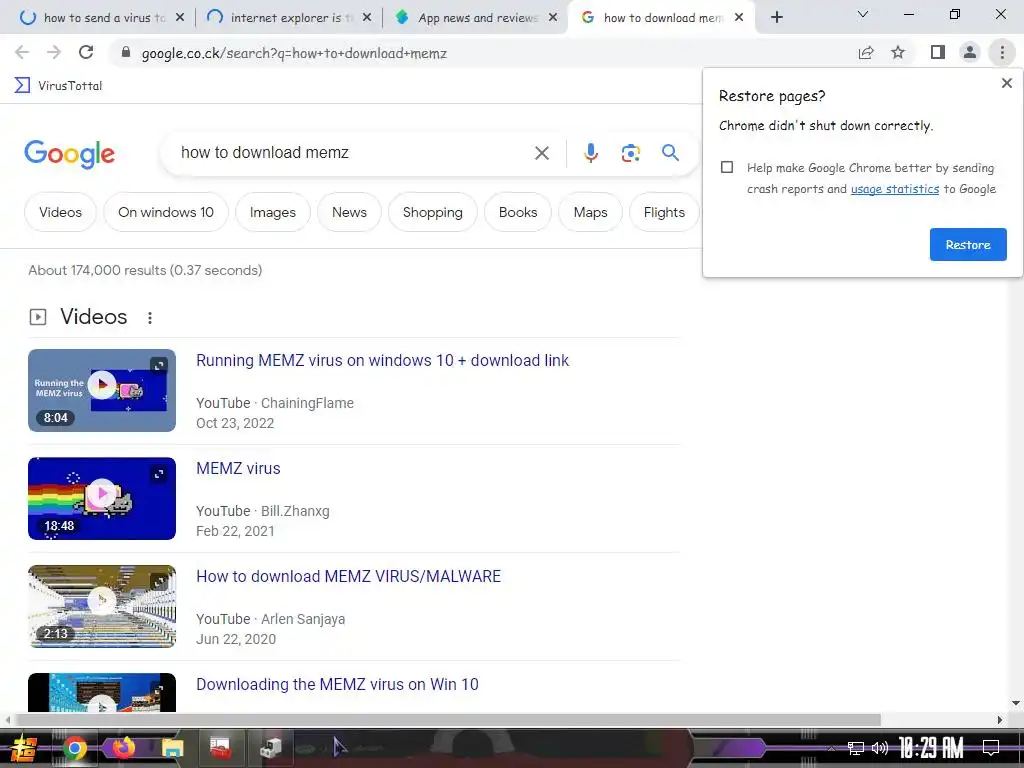
Task: Open Chrome from the taskbar
Action: point(74,748)
